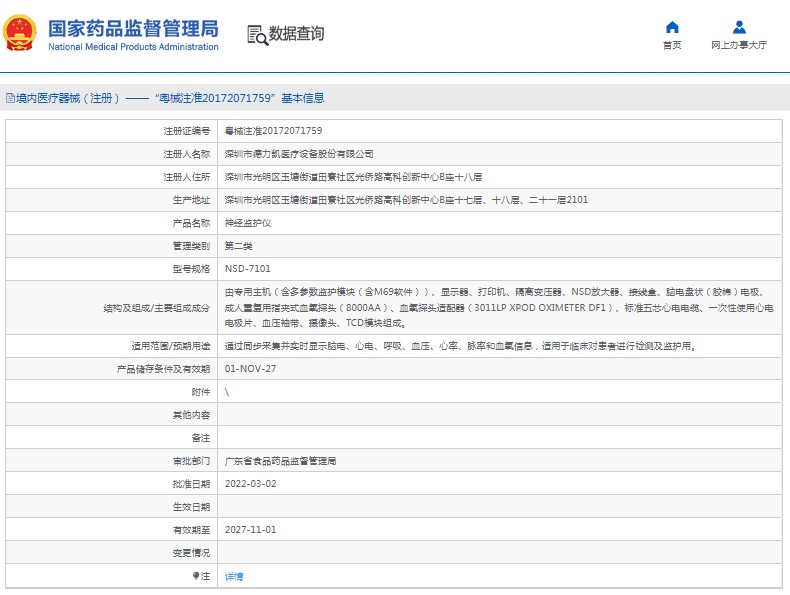The image size is (790, 595).
Task: Select registration number 粤械注准20172071759 cell
Action: click(x=274, y=131)
